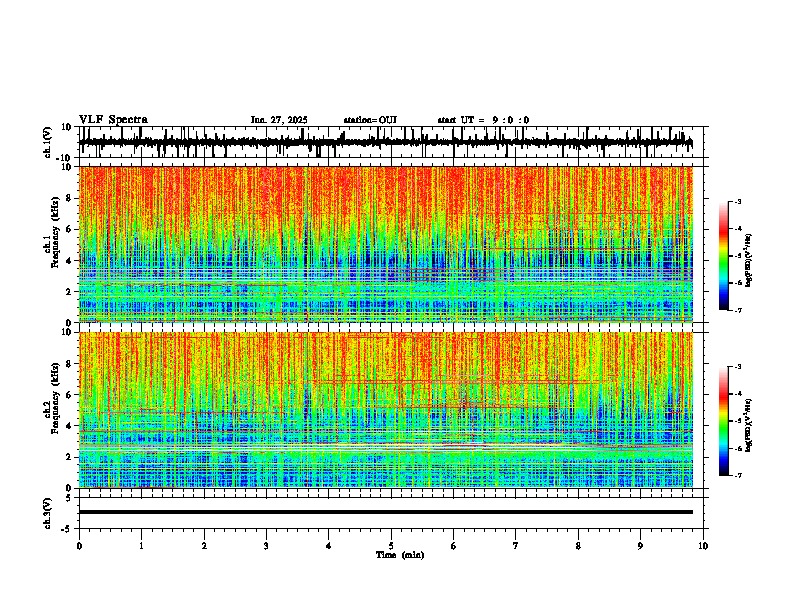Click the ch.2 color bar log(PSD) label
This screenshot has height=612, width=792.
tap(748, 426)
